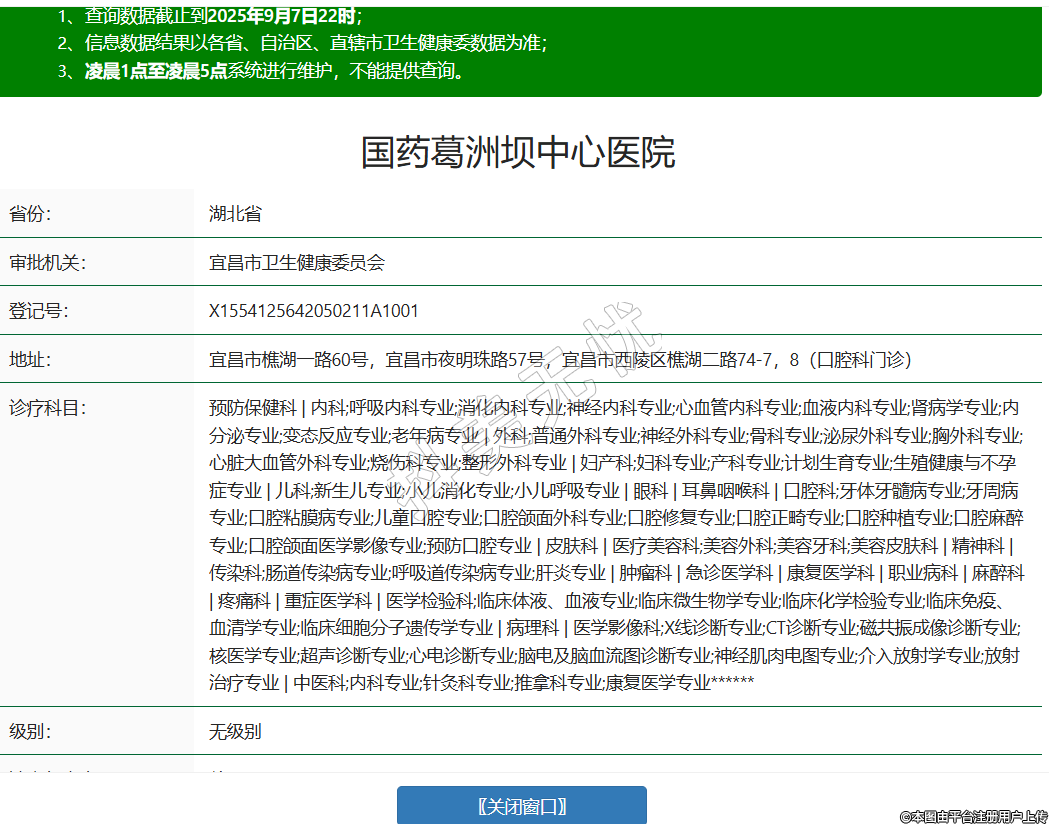Click the 凌晨1点至凌晨5点 maintenance notice

pyautogui.click(x=275, y=71)
